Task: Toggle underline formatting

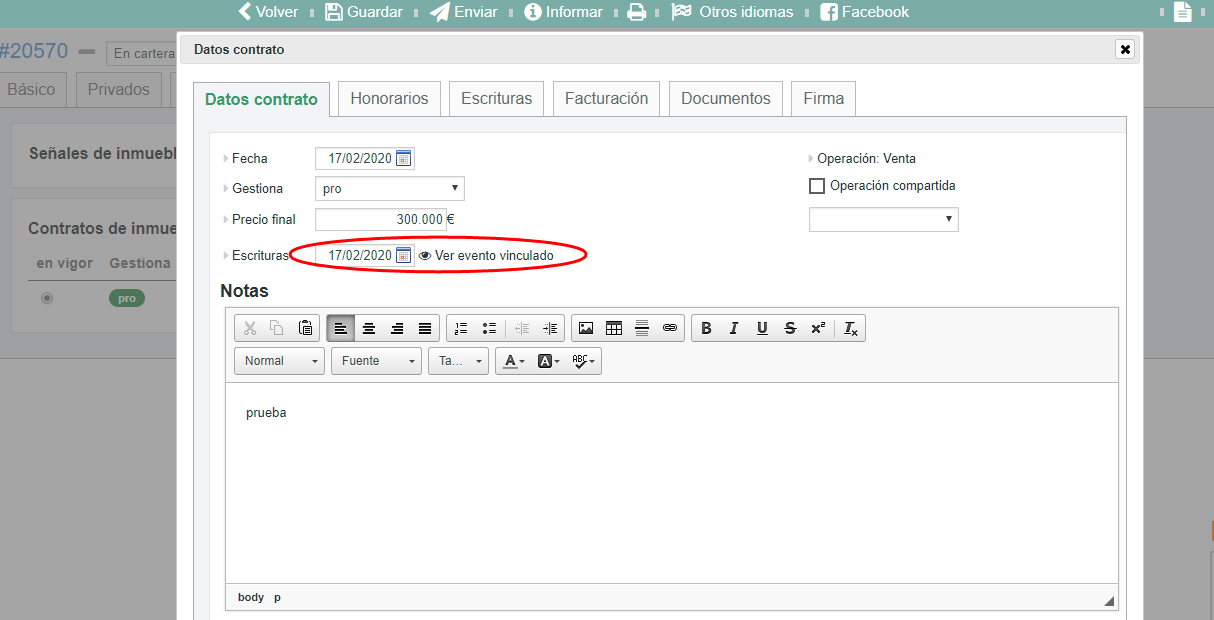Action: pyautogui.click(x=762, y=328)
